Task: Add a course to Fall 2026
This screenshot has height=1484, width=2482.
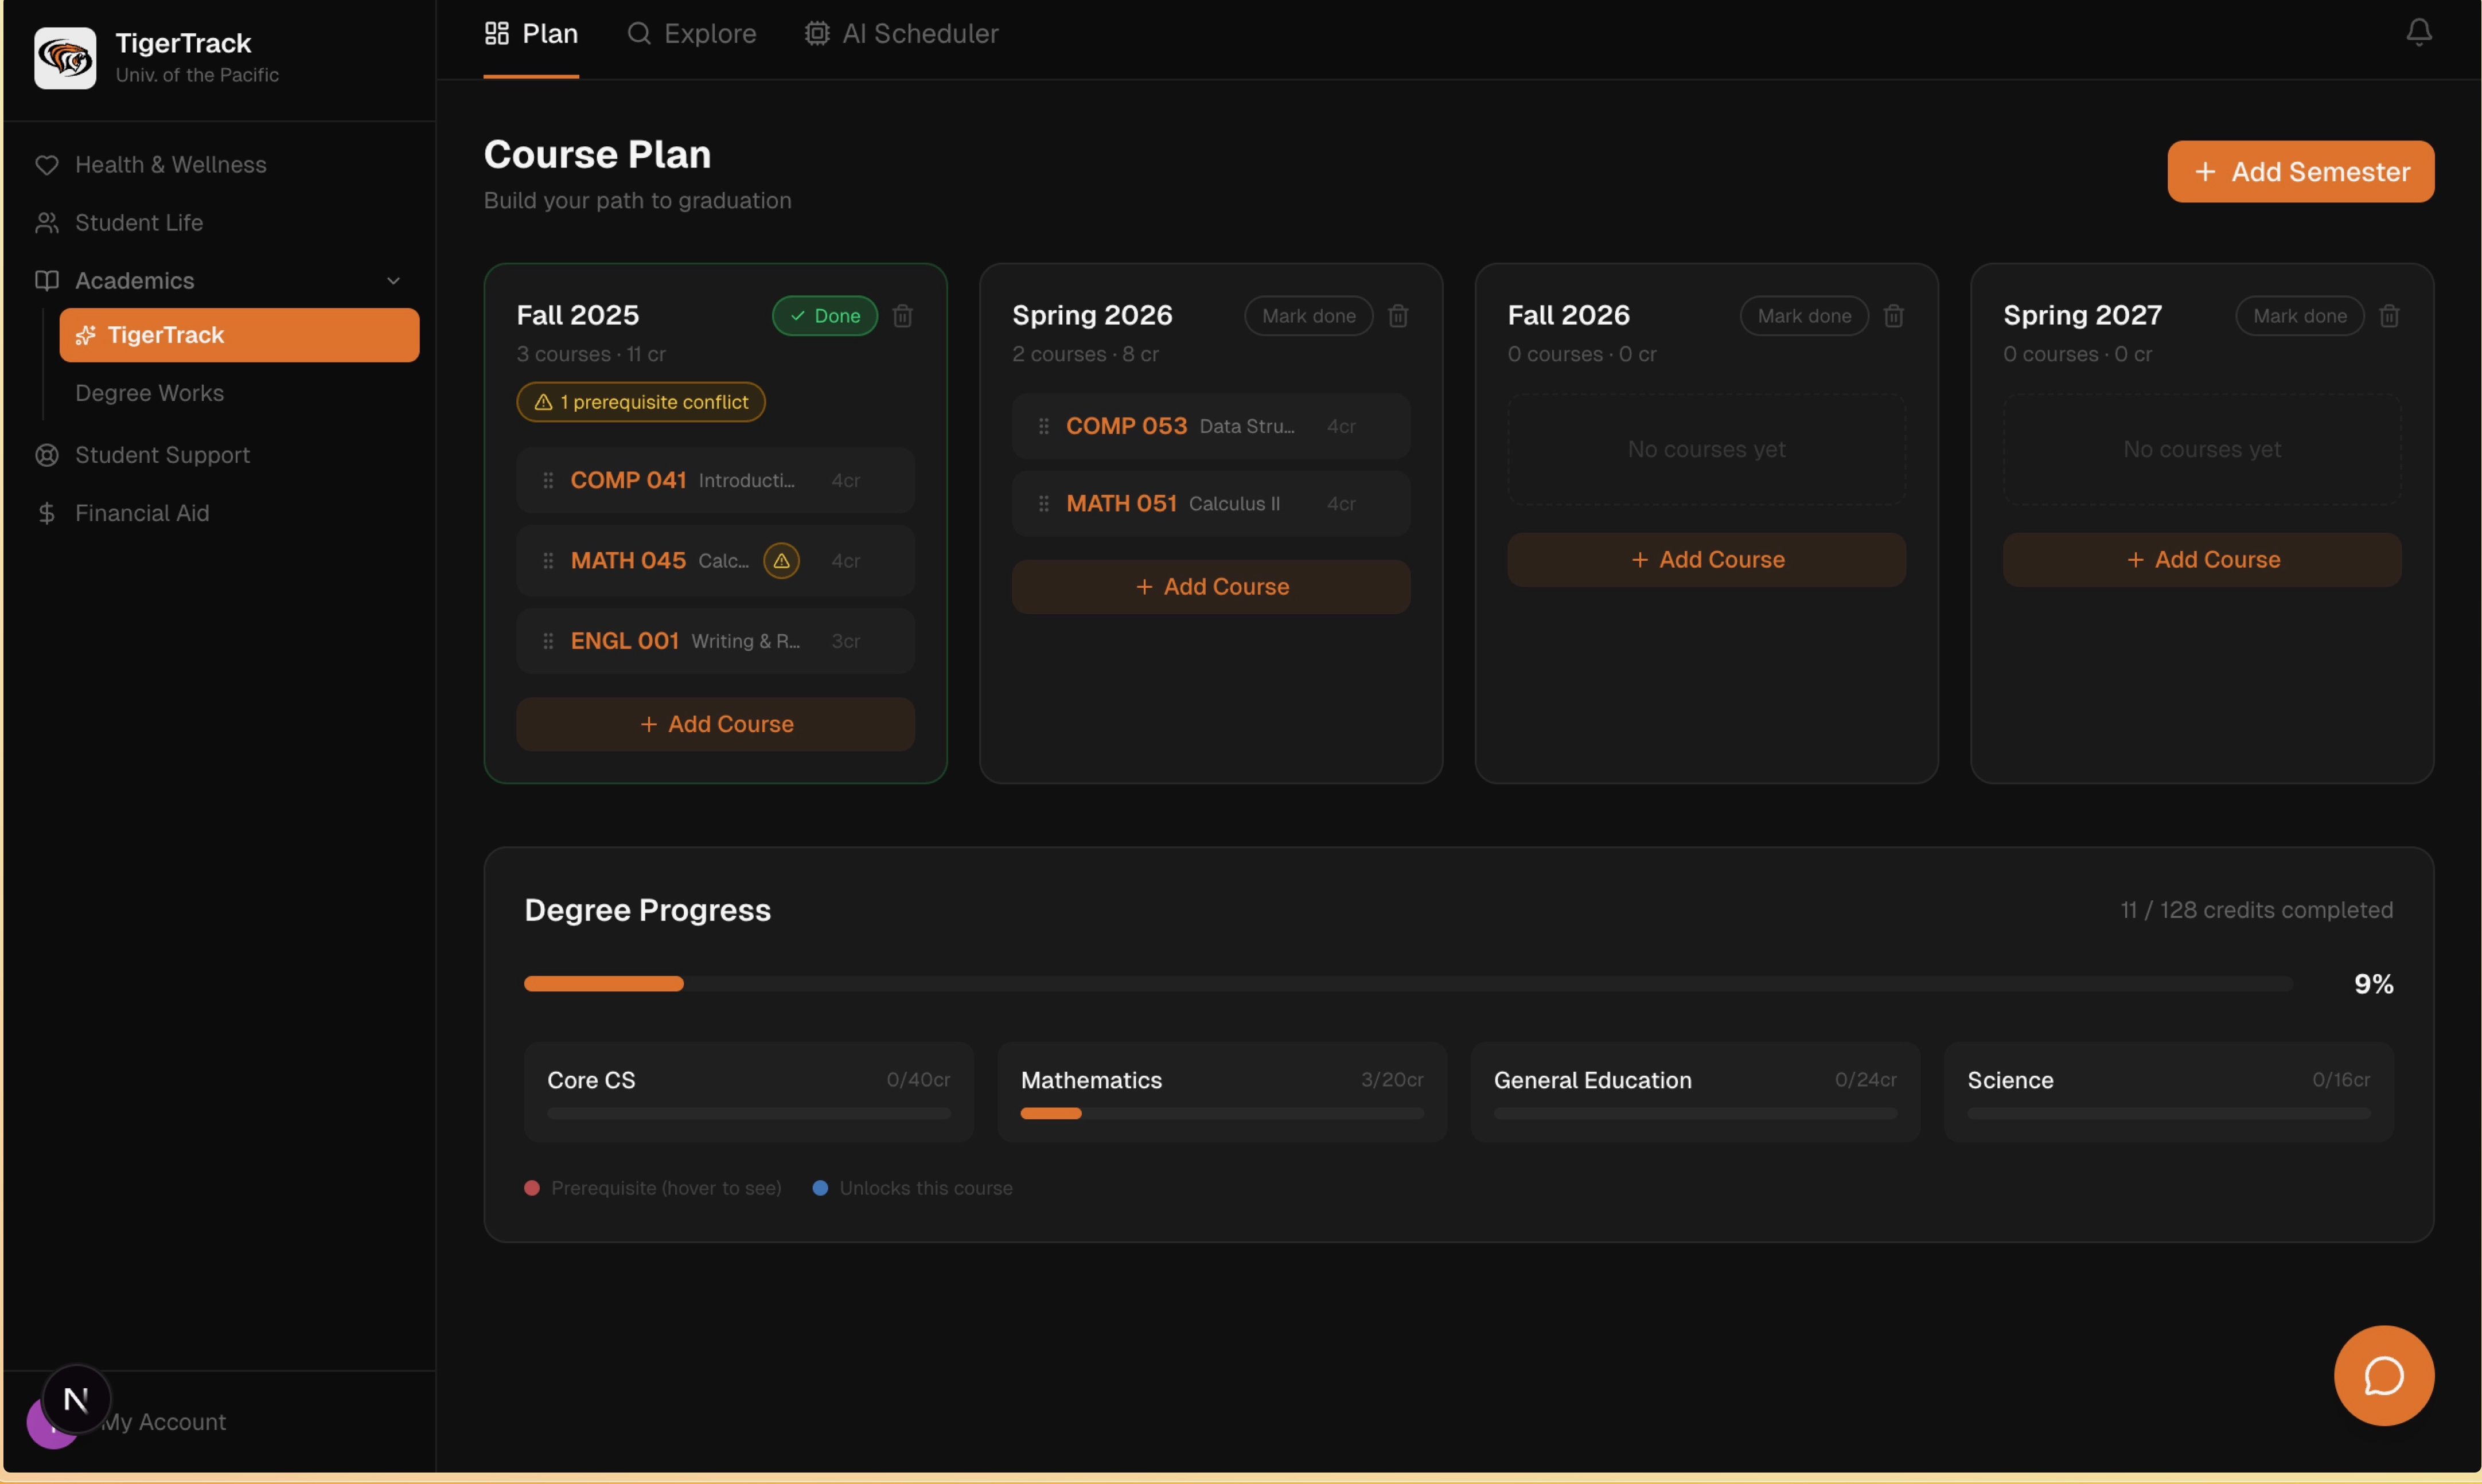Action: [x=1706, y=560]
